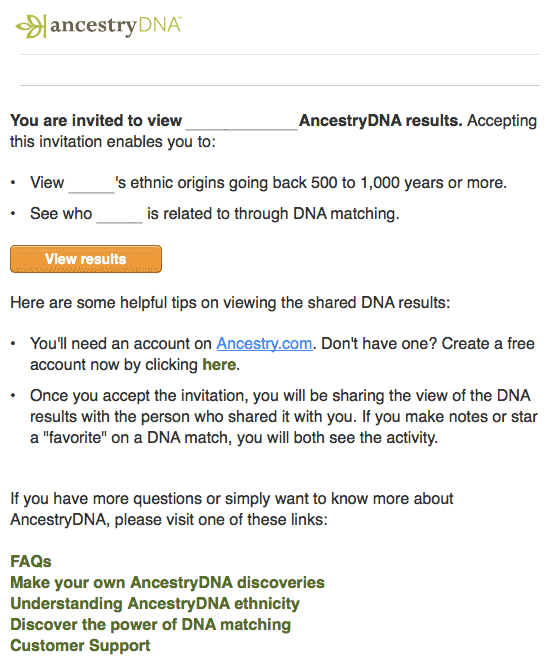Image resolution: width=559 pixels, height=662 pixels.
Task: Click the "is related to through DNA matching" text
Action: point(273,214)
